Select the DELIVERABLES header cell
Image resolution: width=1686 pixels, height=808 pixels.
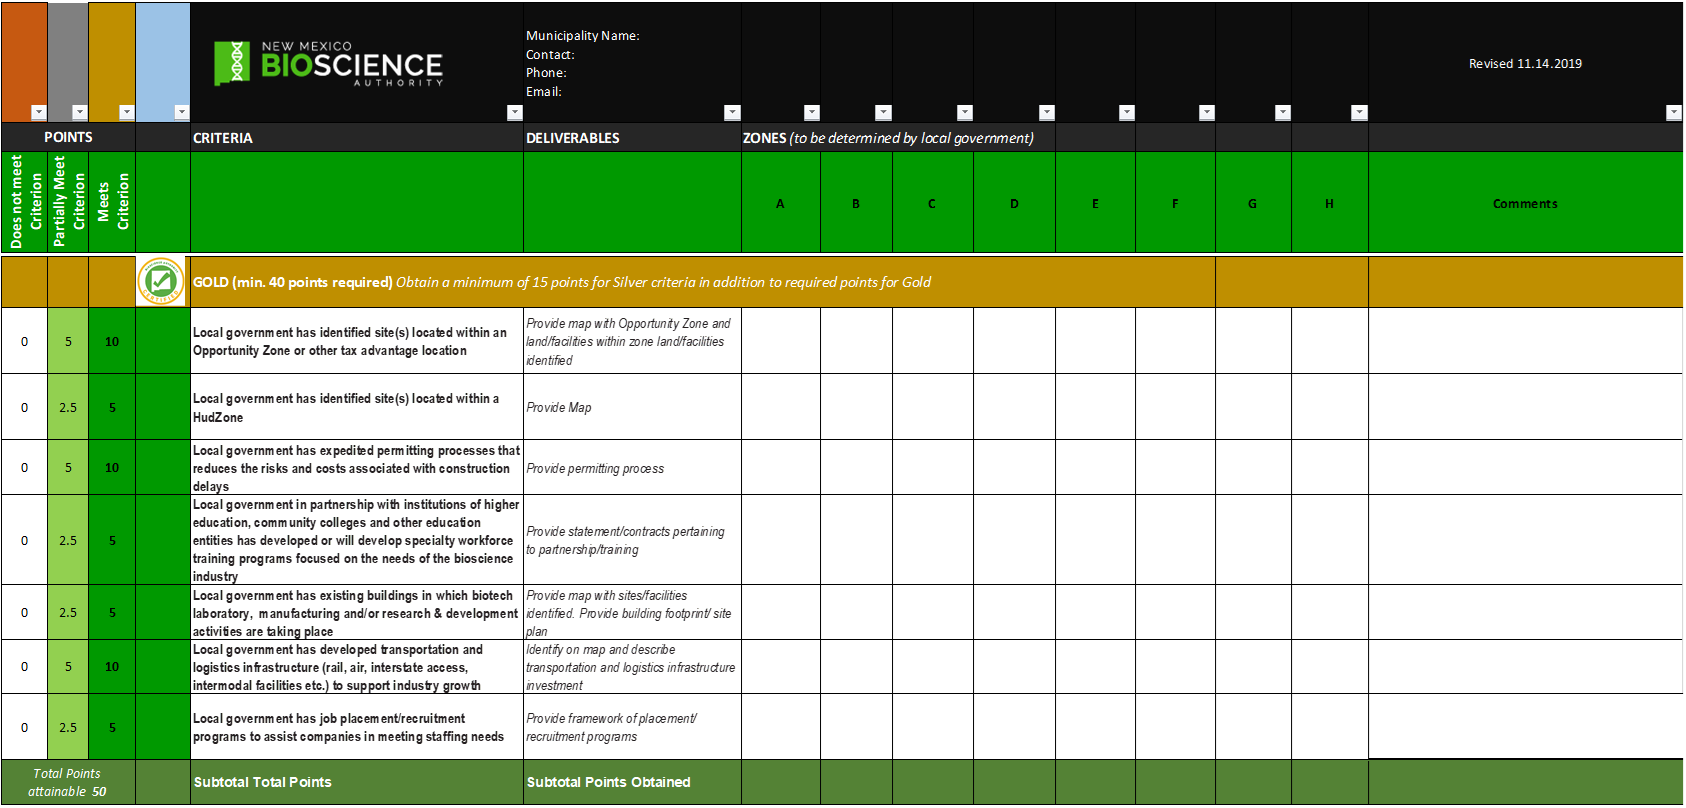632,137
